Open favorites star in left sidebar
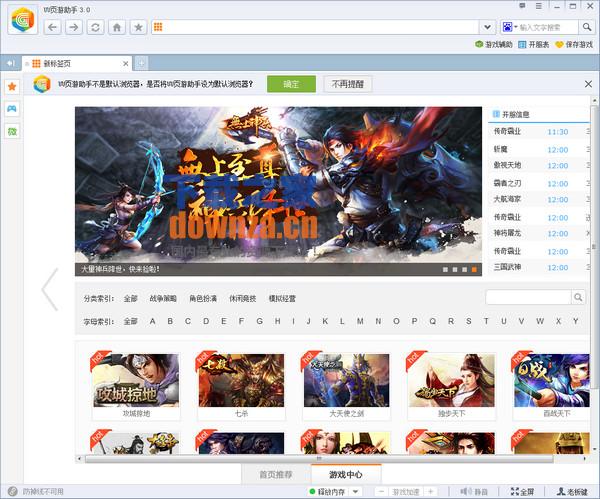 click(12, 87)
